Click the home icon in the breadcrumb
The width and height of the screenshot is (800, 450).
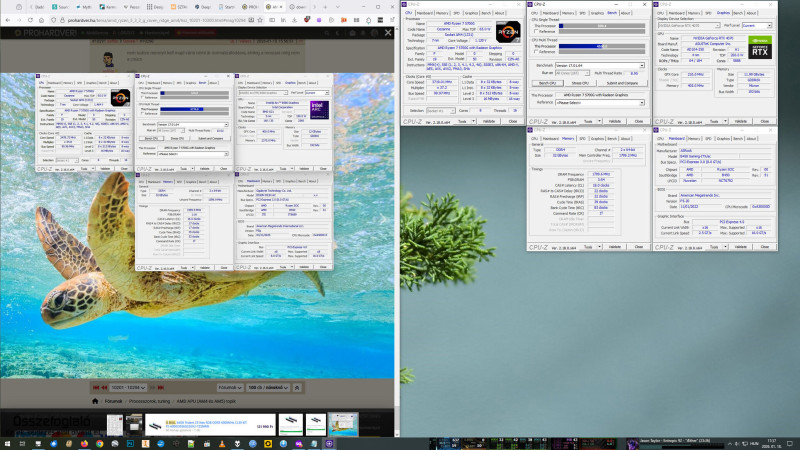click(95, 402)
